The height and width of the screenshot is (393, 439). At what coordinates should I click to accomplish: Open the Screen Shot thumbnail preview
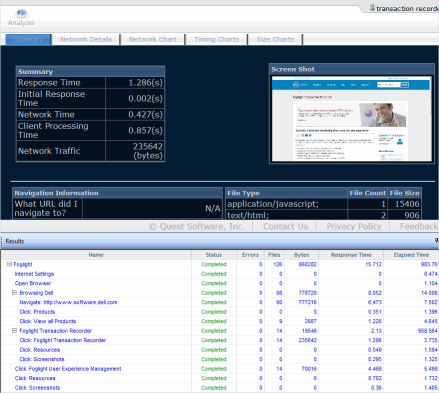coord(351,119)
